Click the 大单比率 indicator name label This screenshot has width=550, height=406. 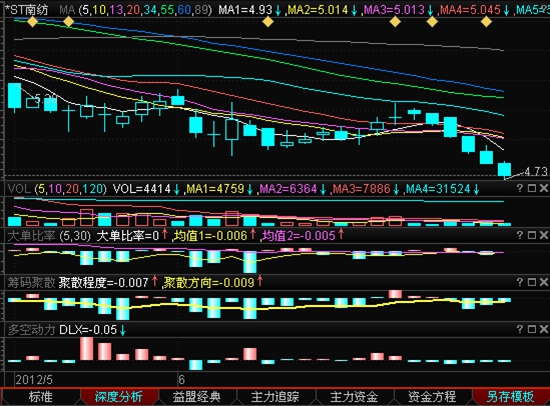coord(31,236)
